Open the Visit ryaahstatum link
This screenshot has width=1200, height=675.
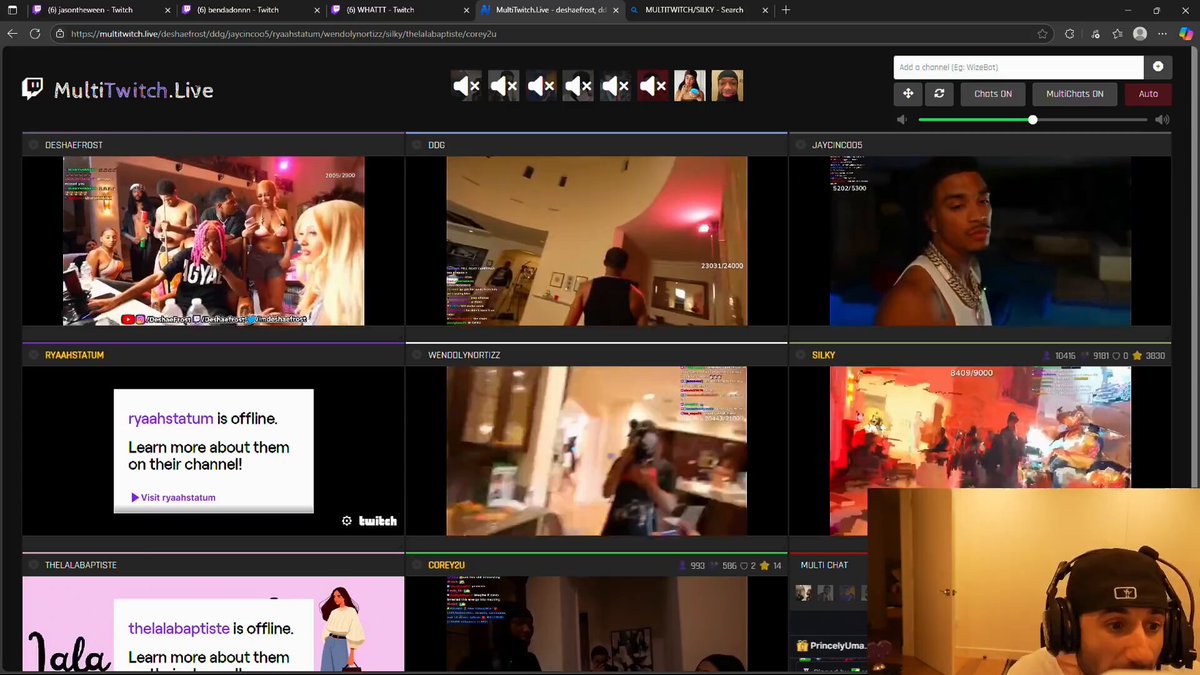[x=173, y=497]
